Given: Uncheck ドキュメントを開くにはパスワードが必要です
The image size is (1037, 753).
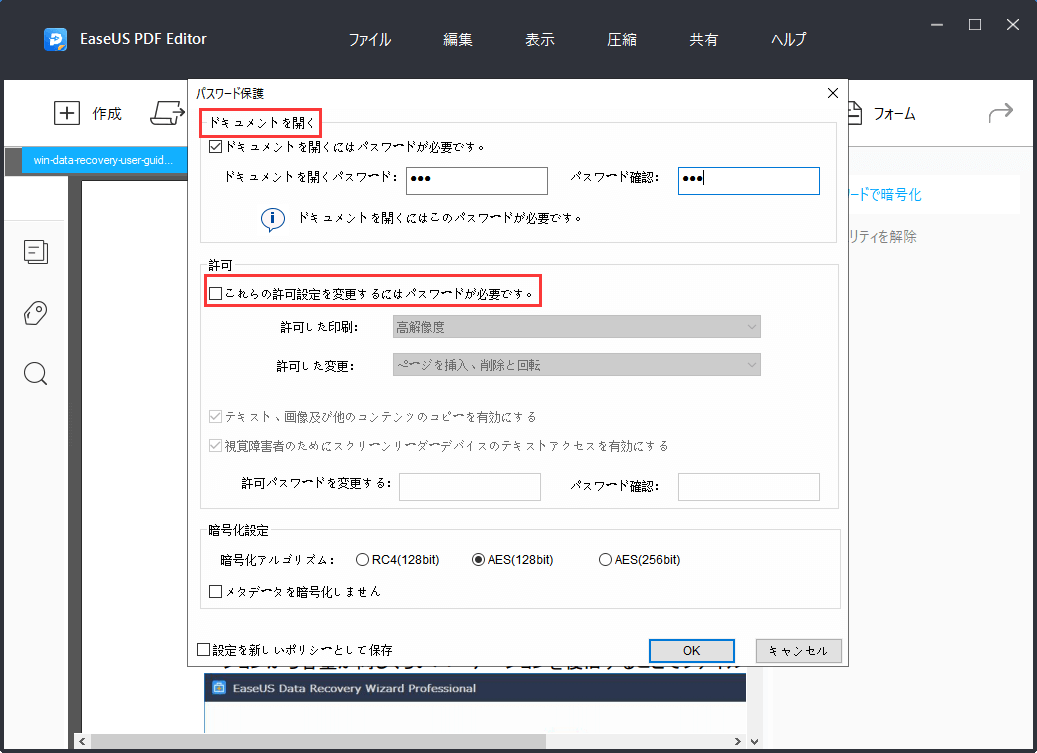Looking at the screenshot, I should click(215, 145).
